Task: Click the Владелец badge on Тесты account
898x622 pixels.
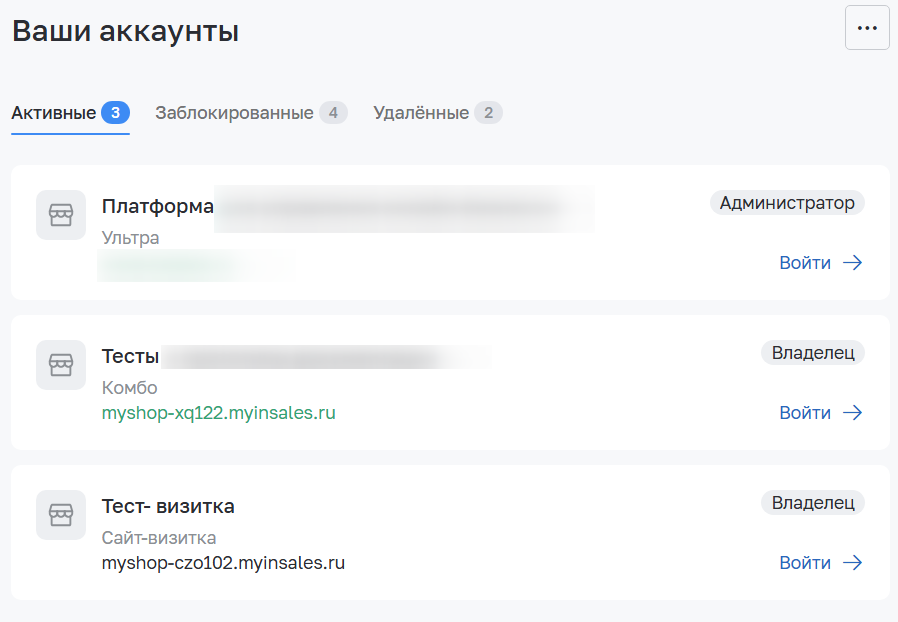Action: (x=813, y=353)
